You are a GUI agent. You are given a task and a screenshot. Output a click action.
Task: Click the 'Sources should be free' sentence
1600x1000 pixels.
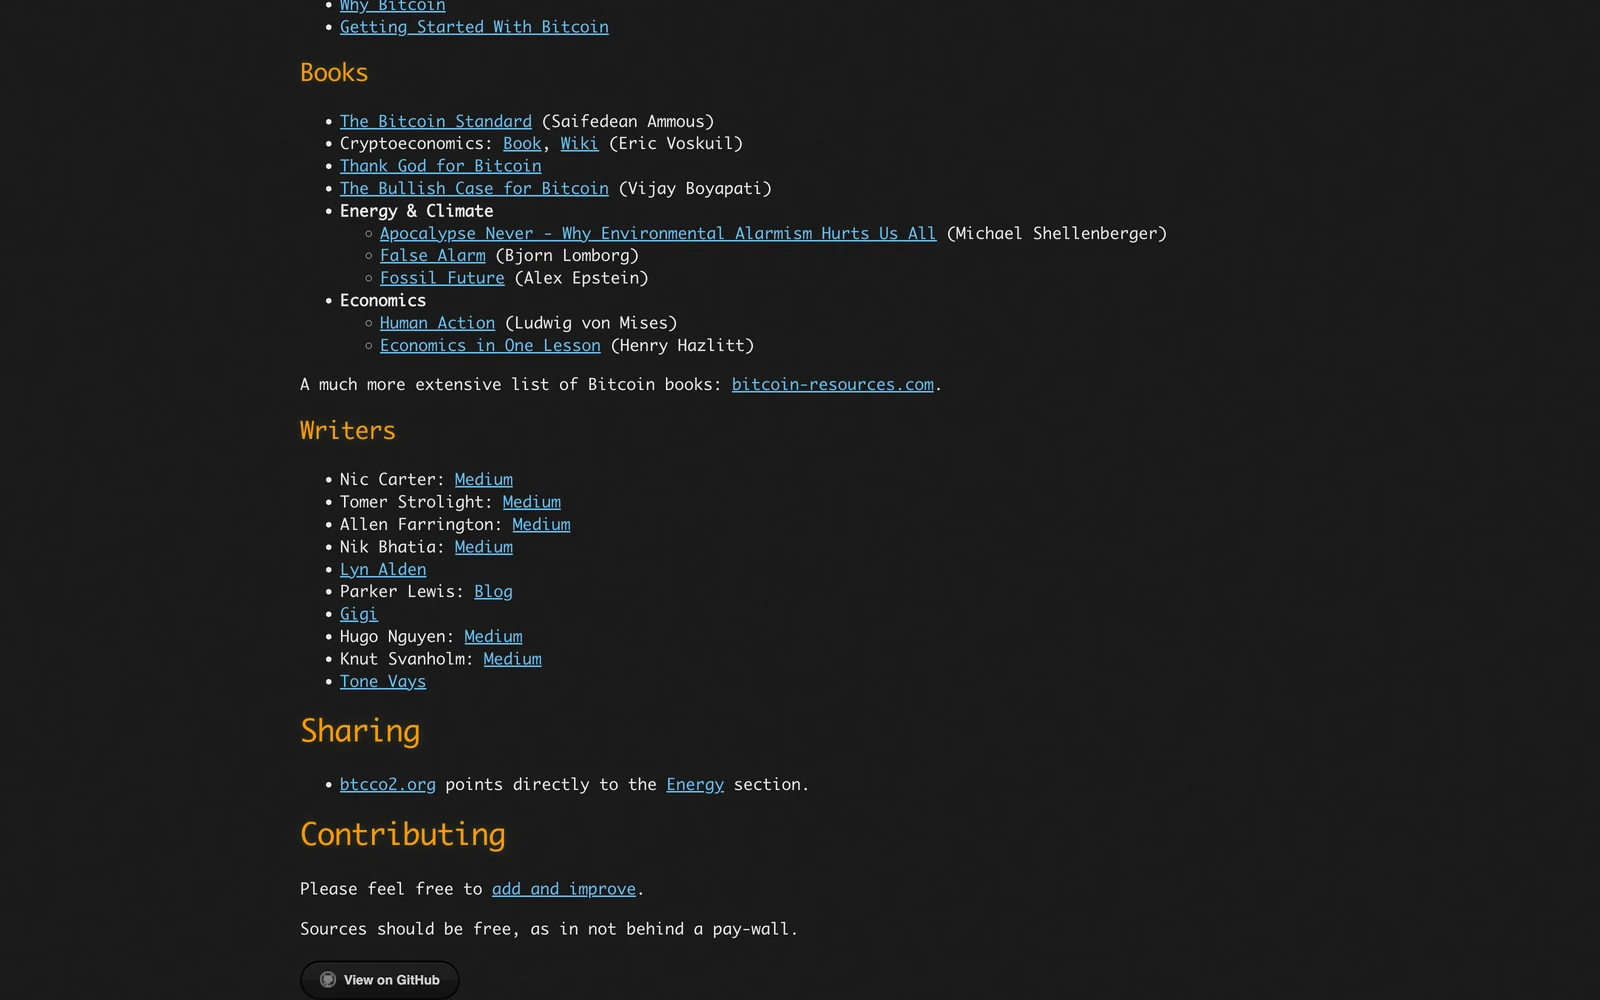pos(549,928)
